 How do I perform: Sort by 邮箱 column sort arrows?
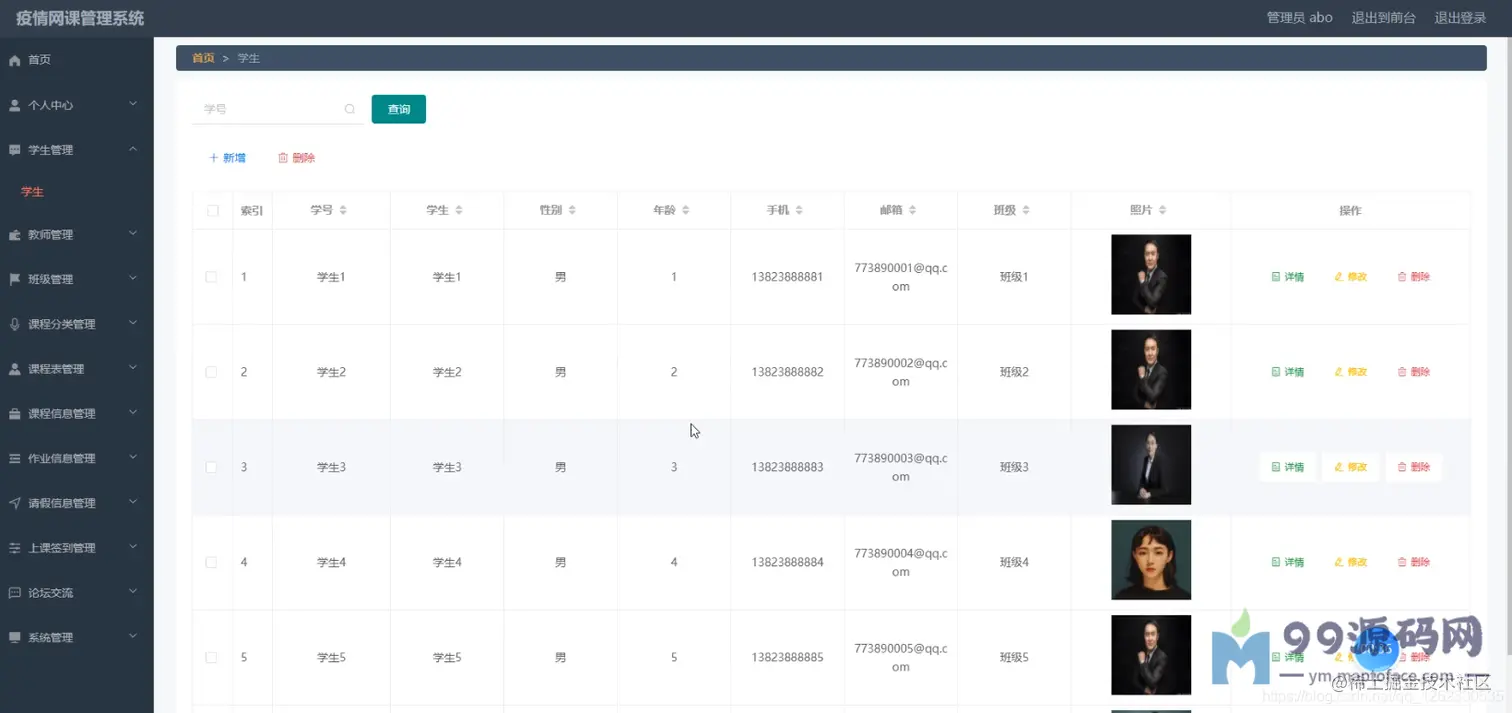click(913, 210)
